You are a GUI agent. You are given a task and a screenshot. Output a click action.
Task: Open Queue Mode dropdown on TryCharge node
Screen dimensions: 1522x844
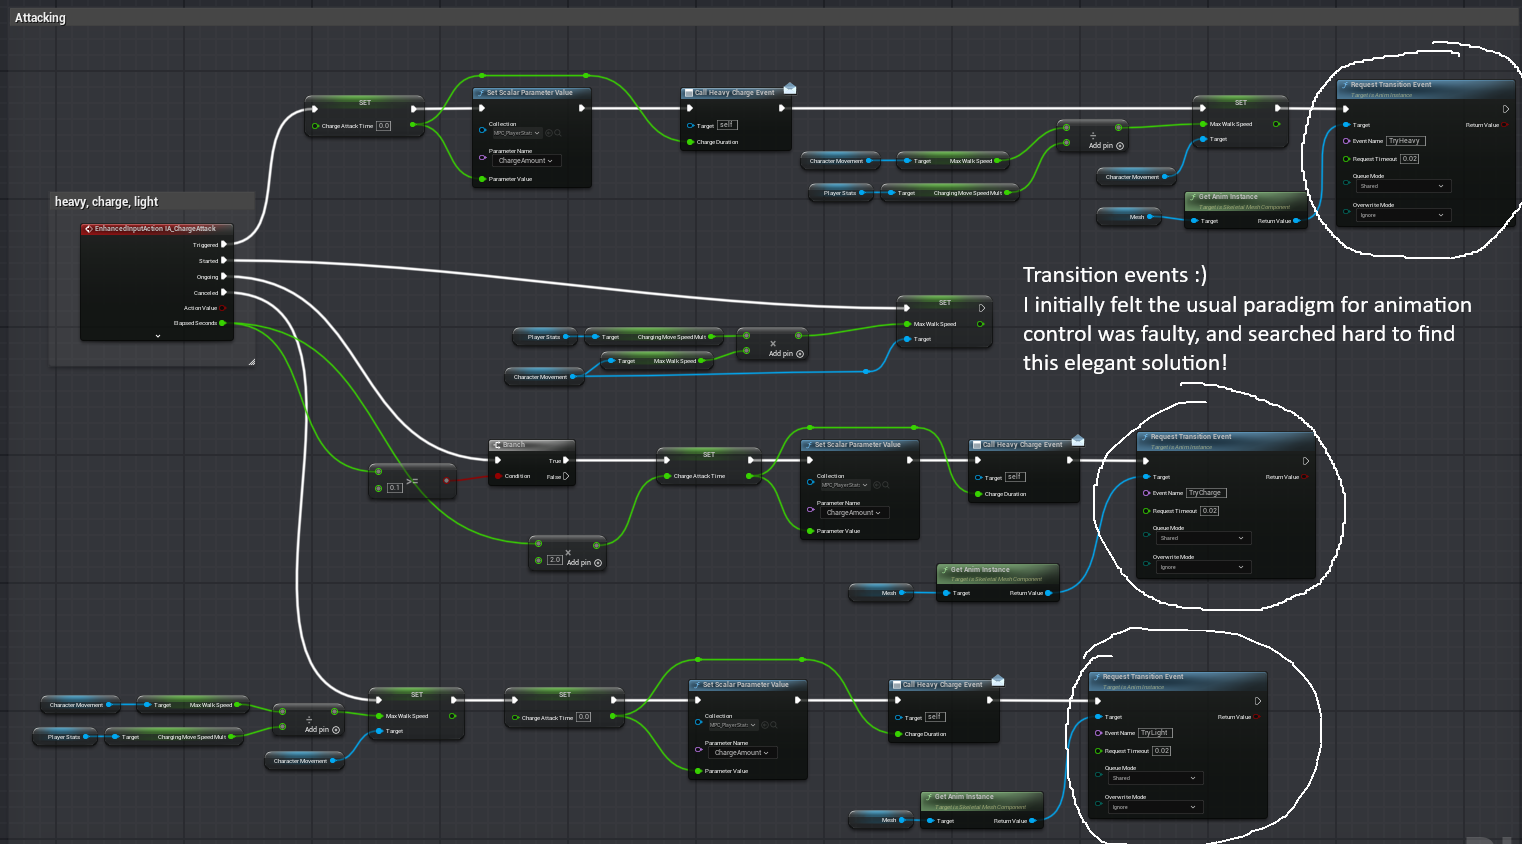[x=1204, y=538]
